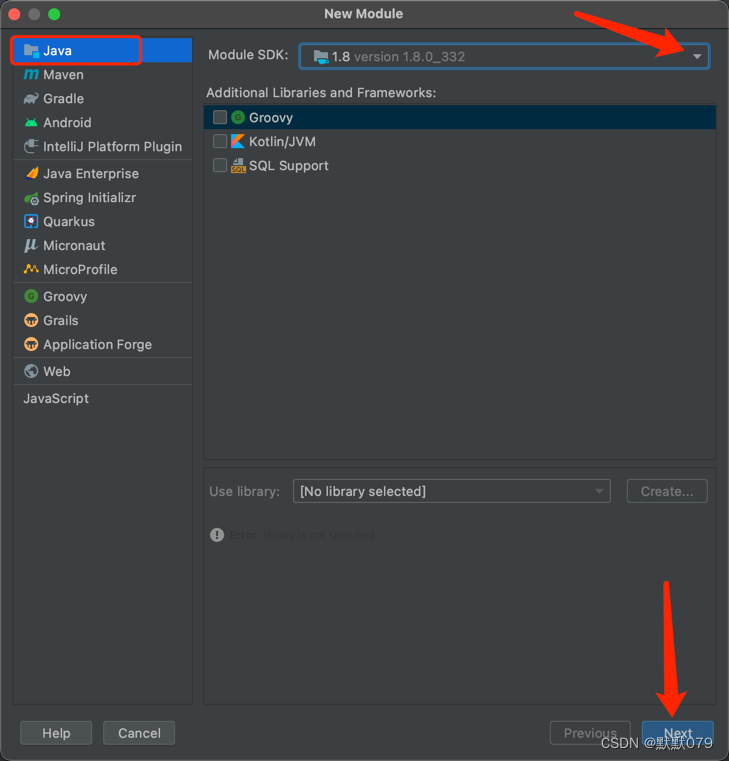Click the Android robot icon
729x761 pixels.
pyautogui.click(x=31, y=122)
